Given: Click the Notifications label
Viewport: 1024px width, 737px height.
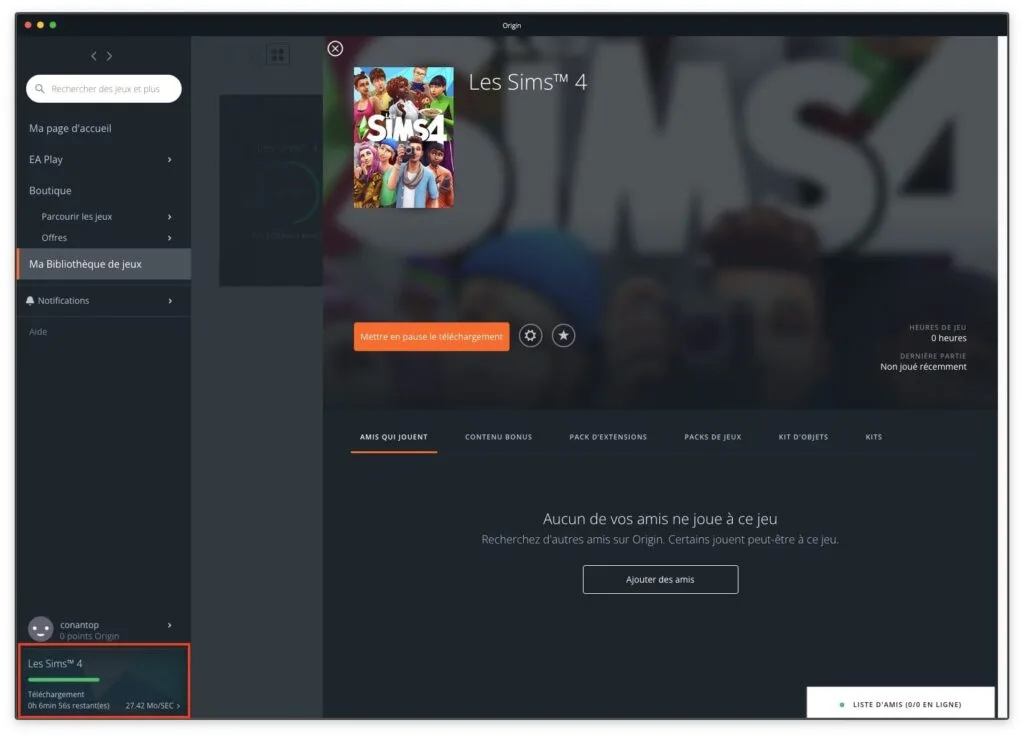Looking at the screenshot, I should [63, 300].
